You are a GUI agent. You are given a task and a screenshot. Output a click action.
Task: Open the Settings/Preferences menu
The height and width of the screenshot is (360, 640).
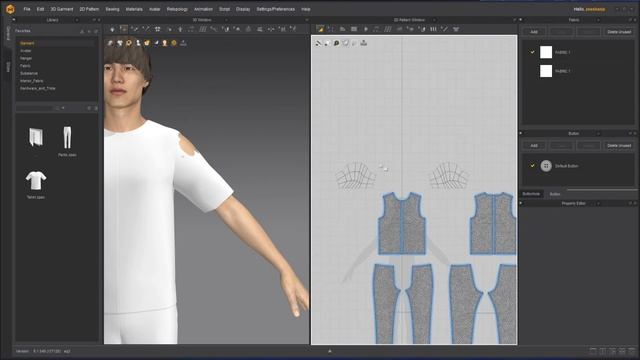pos(276,9)
